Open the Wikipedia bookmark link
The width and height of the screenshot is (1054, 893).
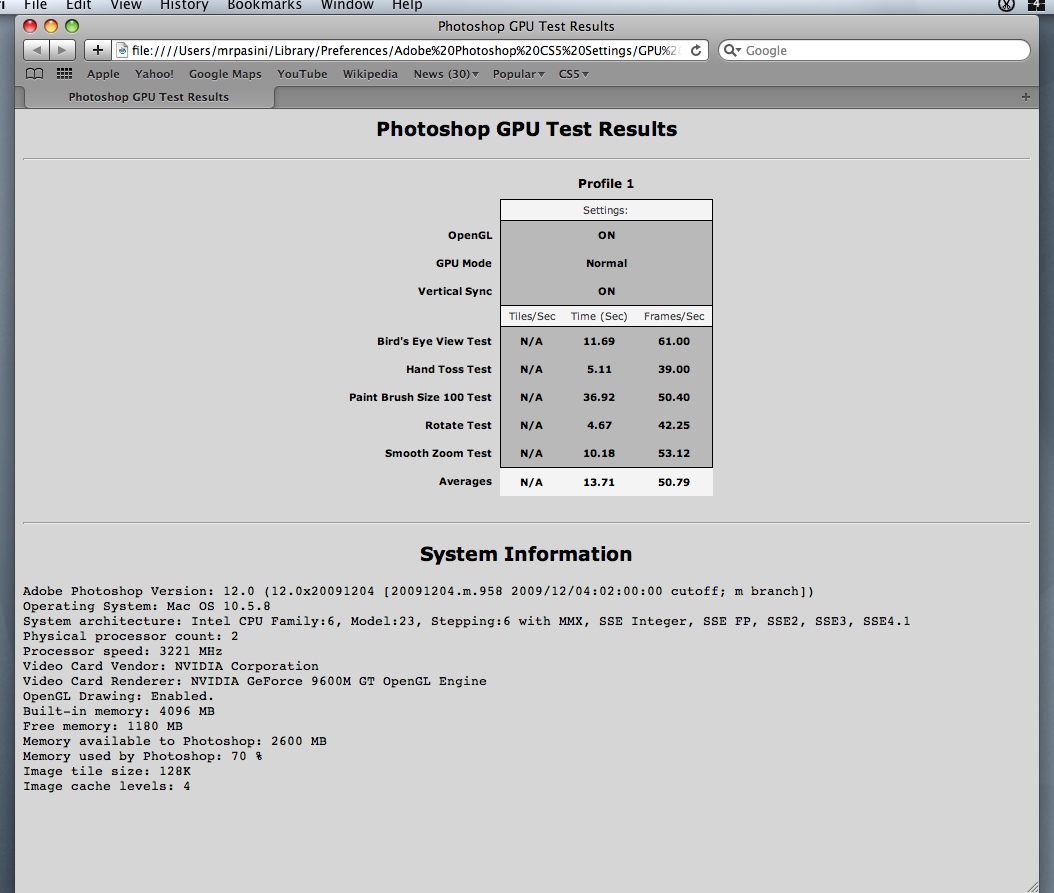pos(370,74)
